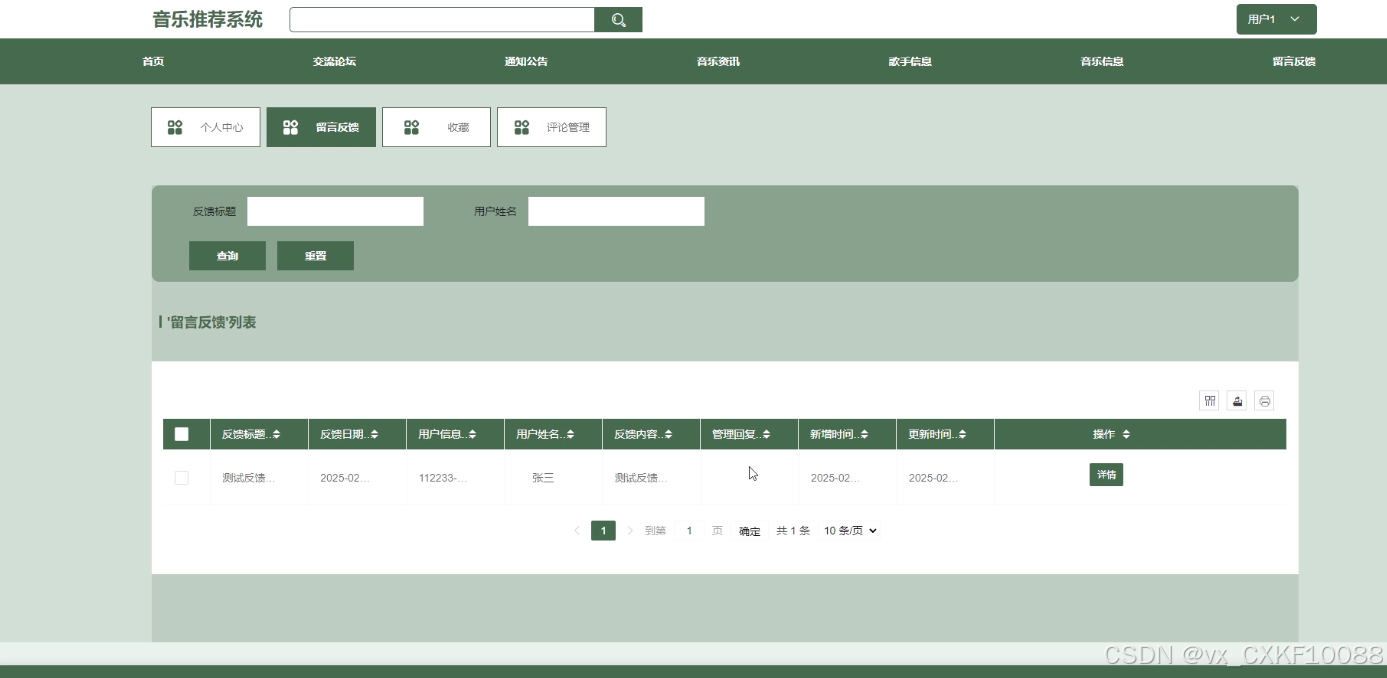Go to previous page arrow
The image size is (1387, 678).
[x=577, y=531]
